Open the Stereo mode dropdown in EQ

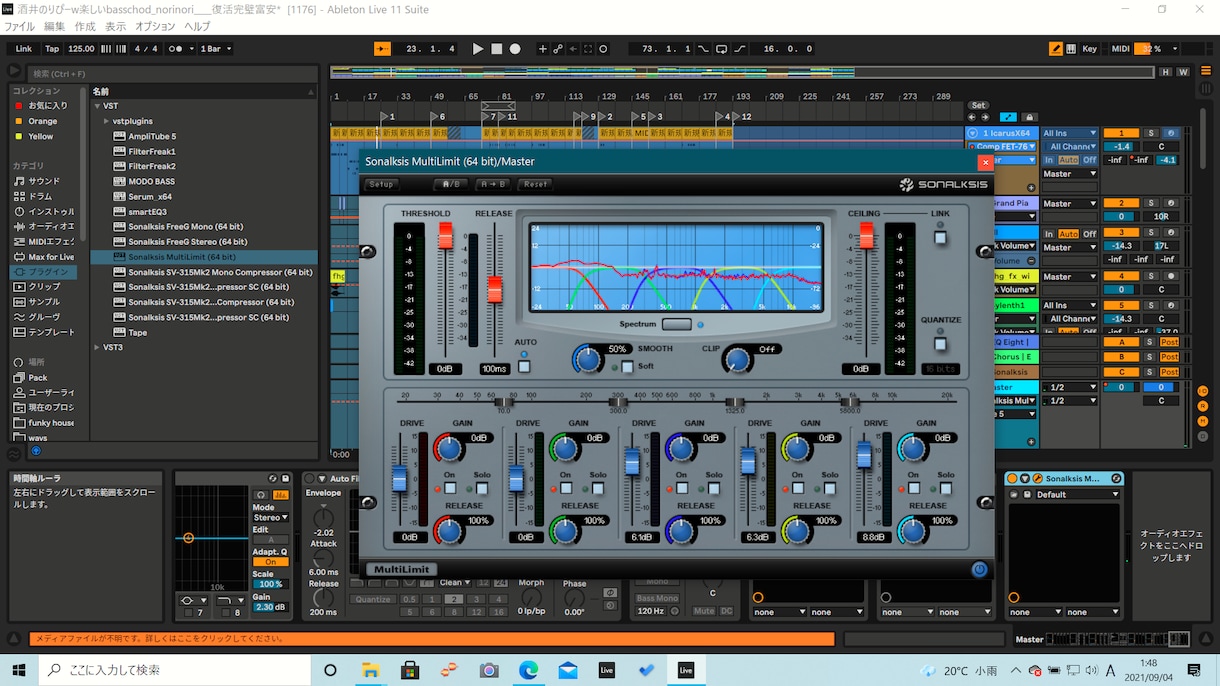point(270,518)
